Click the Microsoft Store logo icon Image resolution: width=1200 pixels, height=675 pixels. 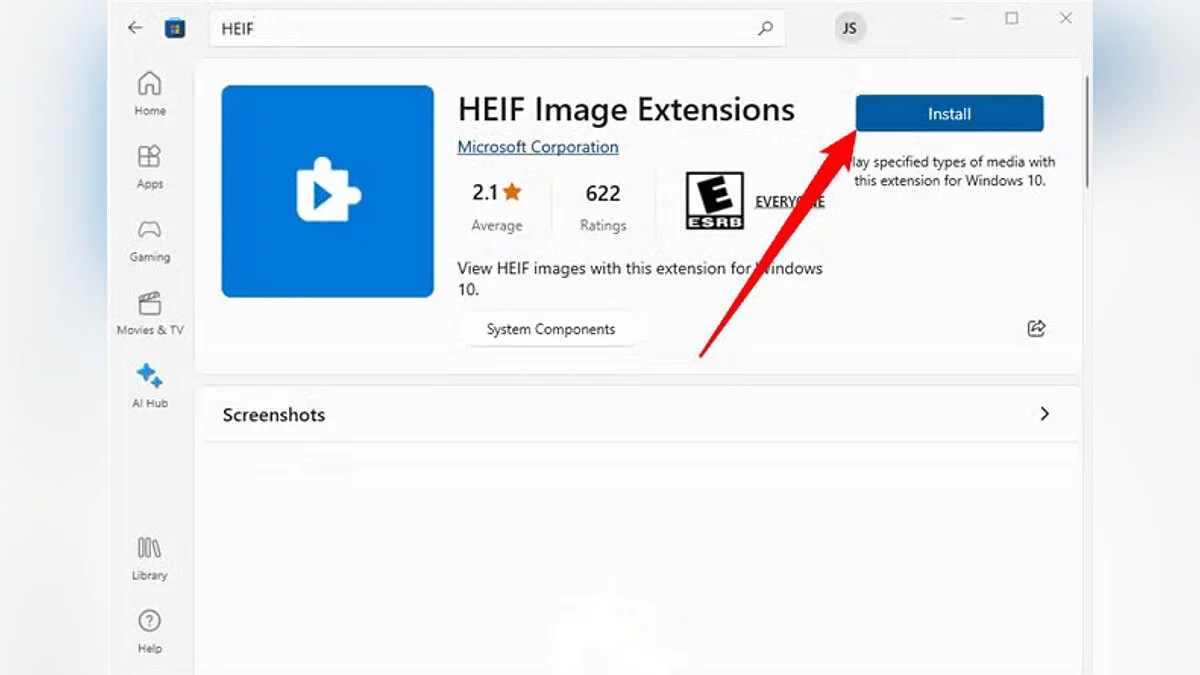point(175,28)
